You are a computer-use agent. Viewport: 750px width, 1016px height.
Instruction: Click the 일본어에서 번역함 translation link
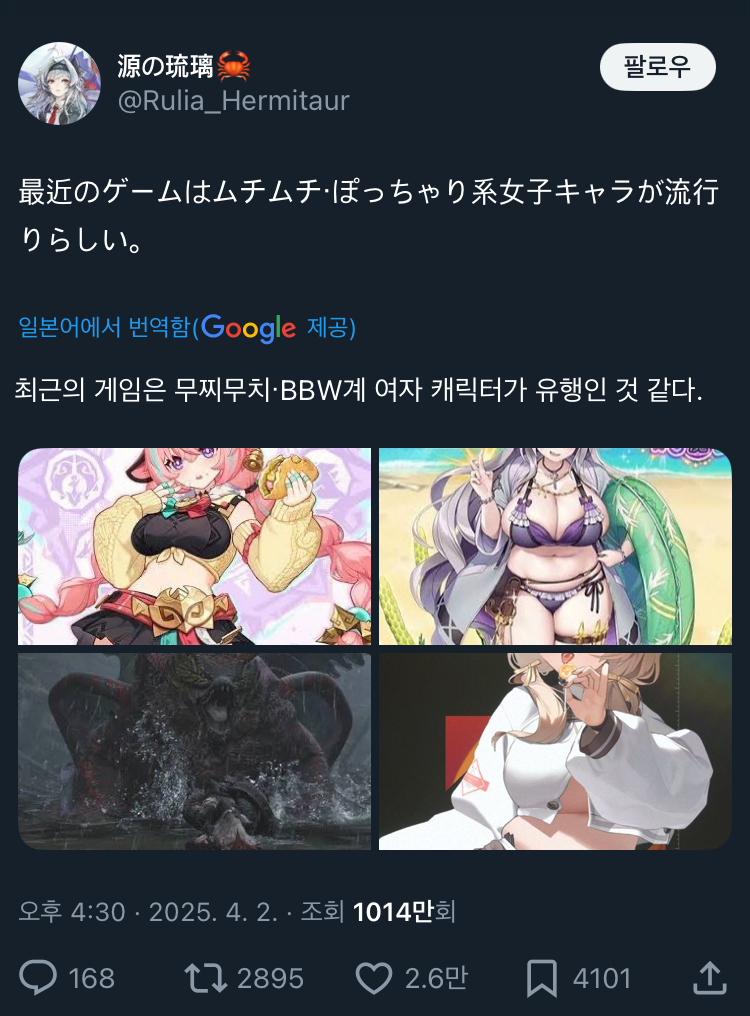(104, 327)
